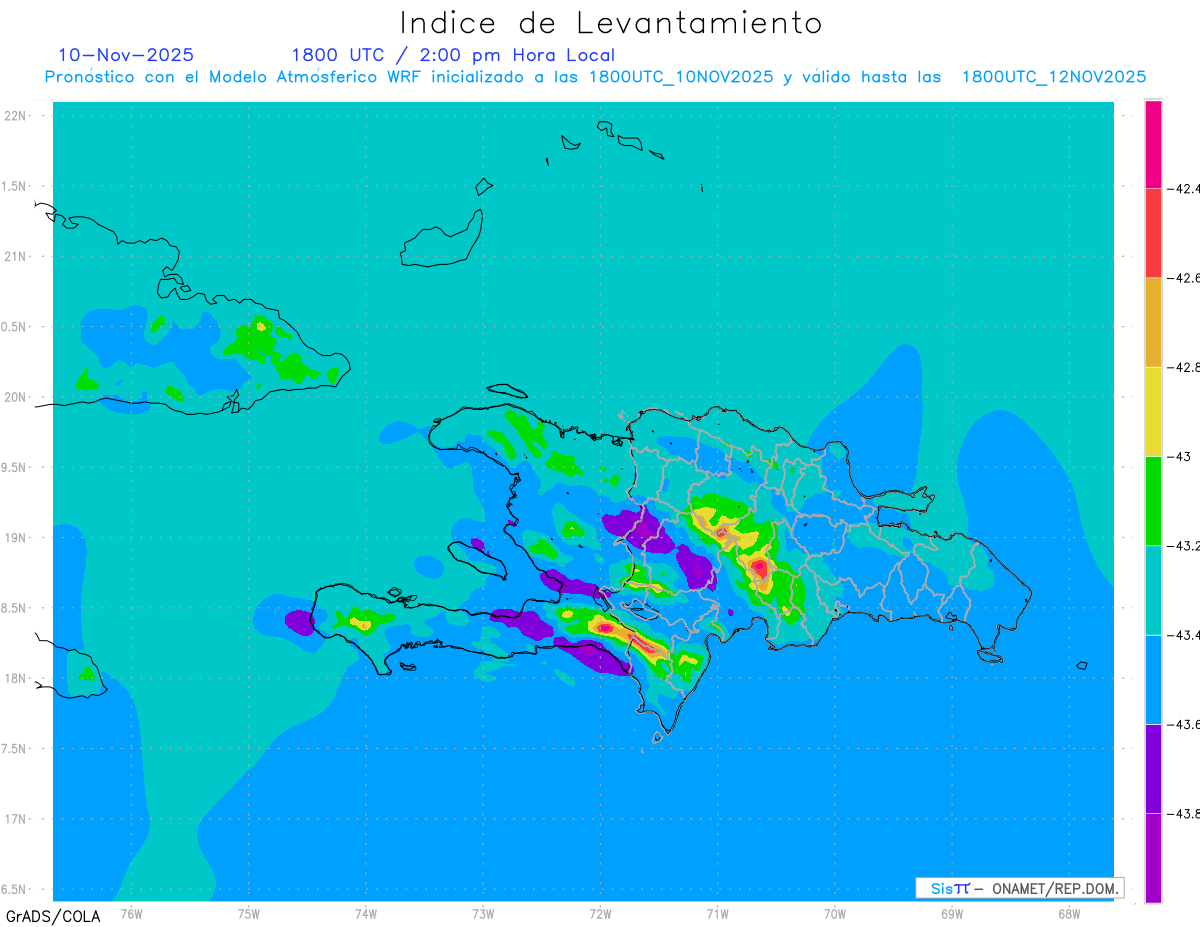1200x927 pixels.
Task: Click the green color bar segment below -43
Action: [1153, 500]
